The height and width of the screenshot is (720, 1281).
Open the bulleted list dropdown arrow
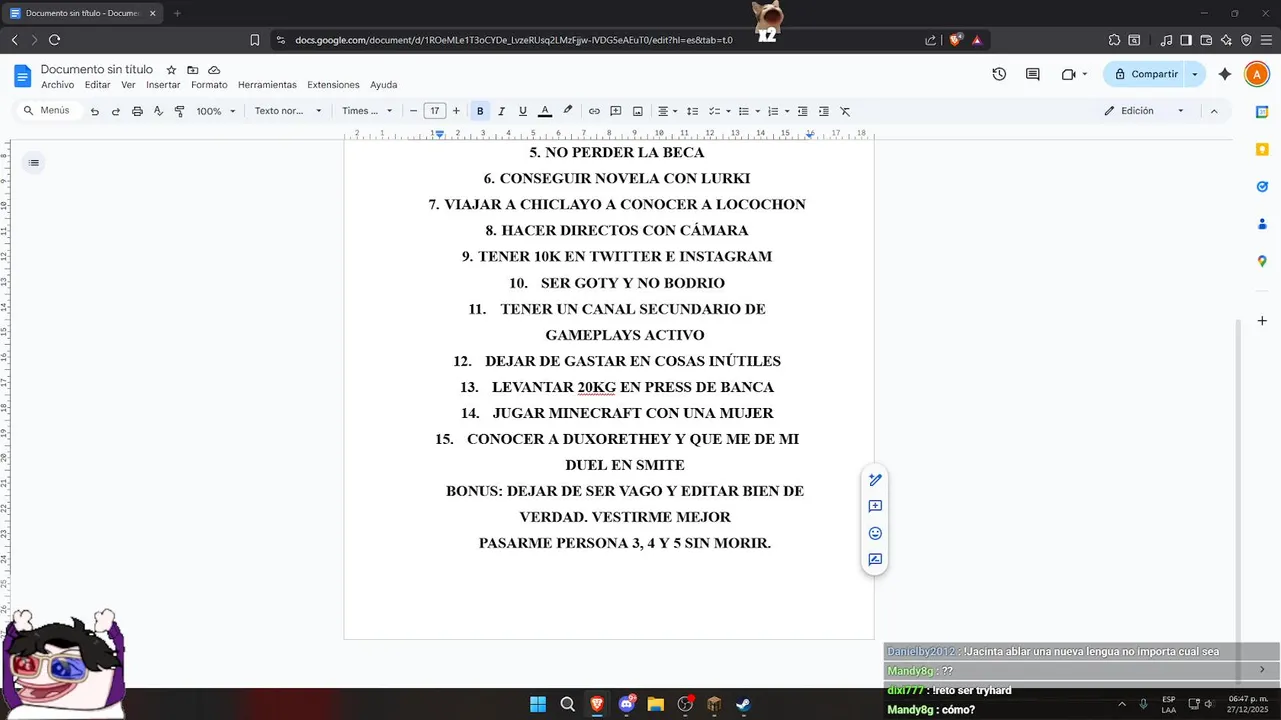click(758, 111)
